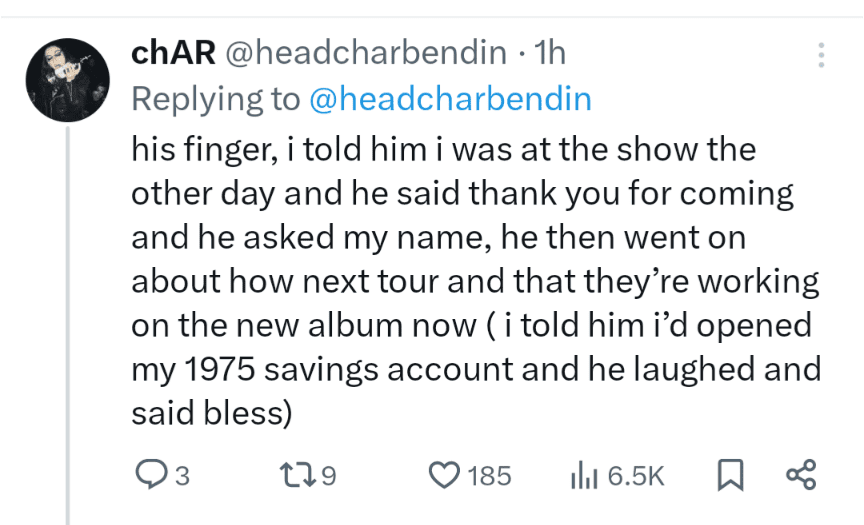Click the reply speech bubble icon
This screenshot has width=864, height=525.
151,475
